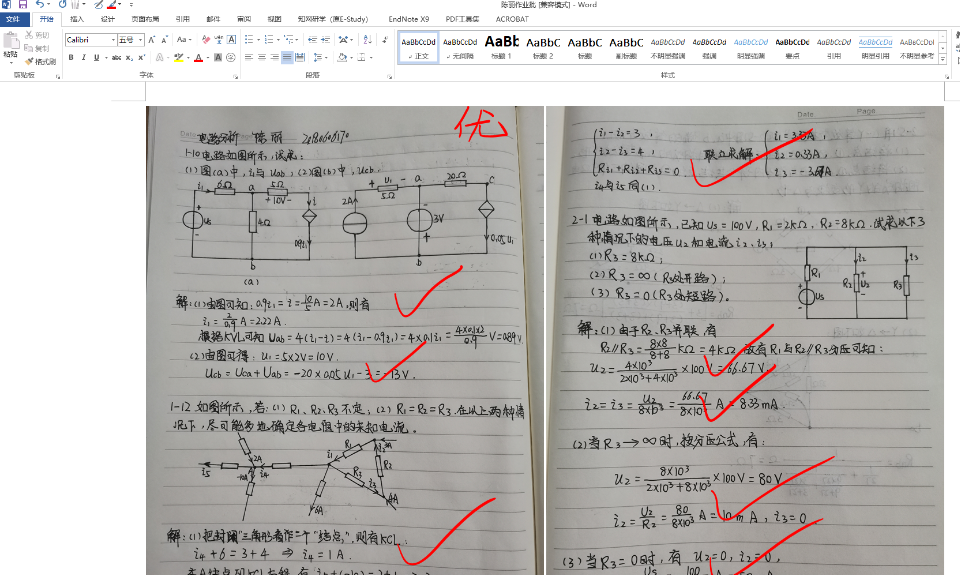This screenshot has height=575, width=960.
Task: Click the bullet list icon
Action: point(248,40)
